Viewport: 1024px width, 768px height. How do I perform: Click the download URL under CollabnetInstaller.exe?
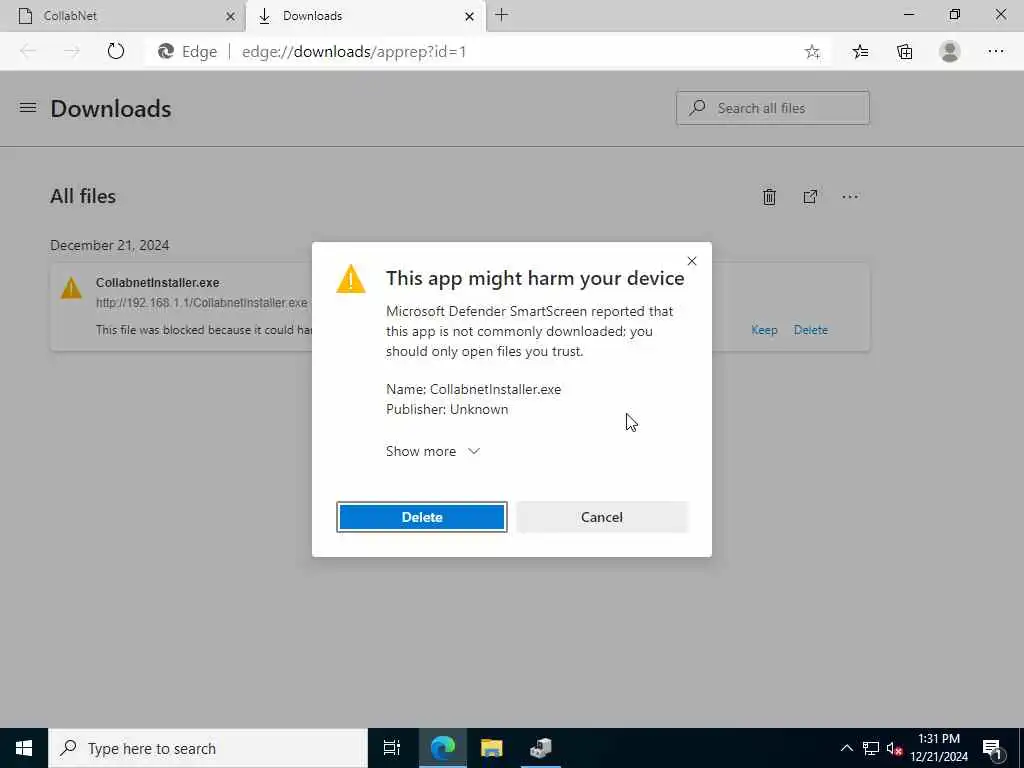pos(201,303)
